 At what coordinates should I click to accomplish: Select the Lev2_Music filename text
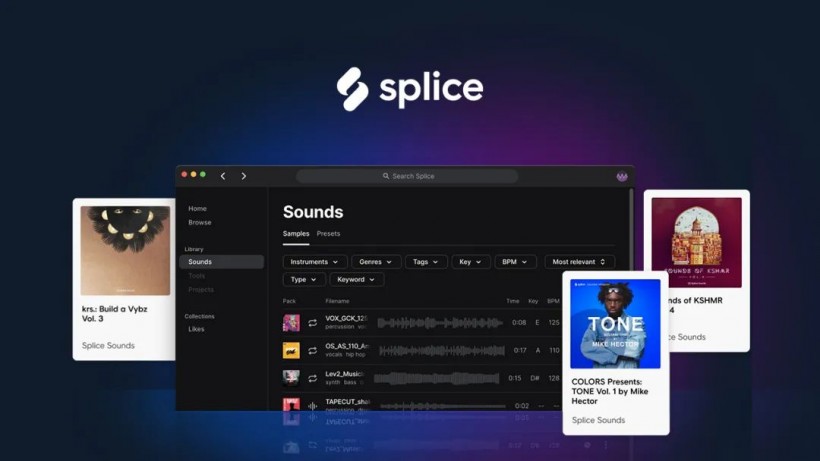(344, 374)
